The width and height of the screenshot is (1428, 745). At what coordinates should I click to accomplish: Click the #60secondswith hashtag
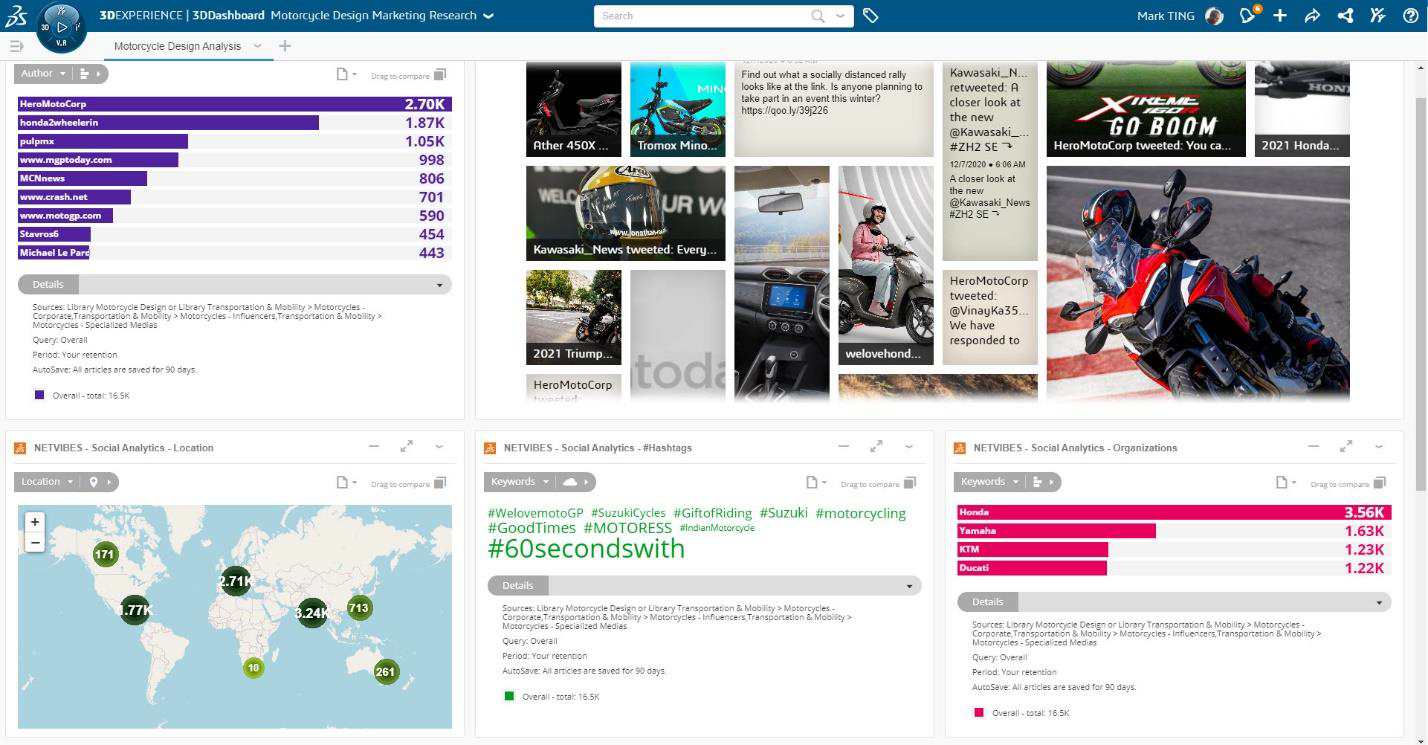[586, 548]
